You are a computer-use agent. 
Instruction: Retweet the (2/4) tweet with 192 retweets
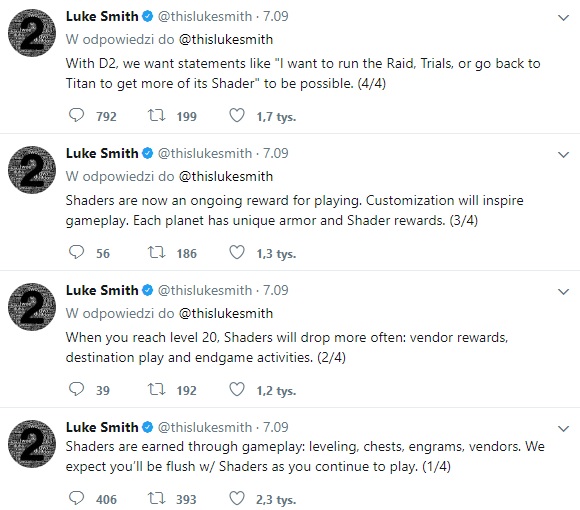156,389
